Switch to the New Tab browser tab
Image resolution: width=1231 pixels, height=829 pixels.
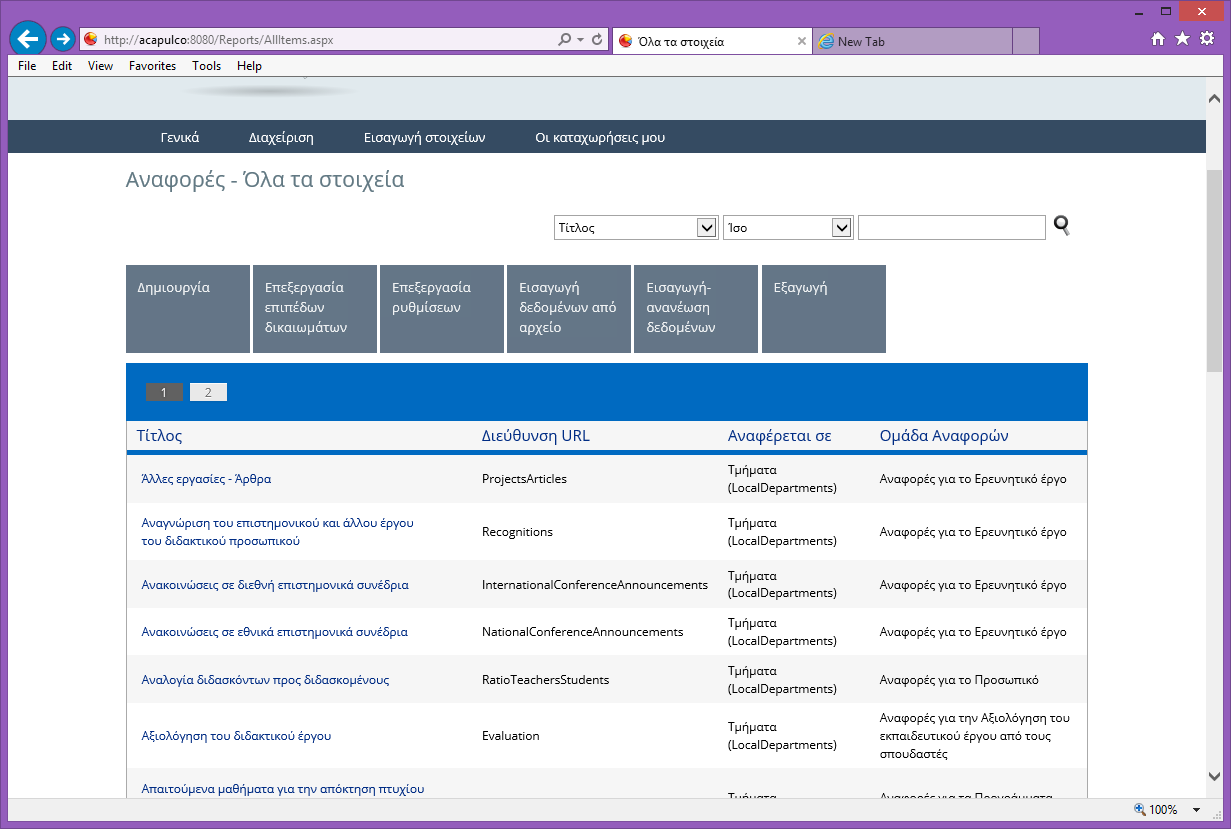pyautogui.click(x=911, y=41)
